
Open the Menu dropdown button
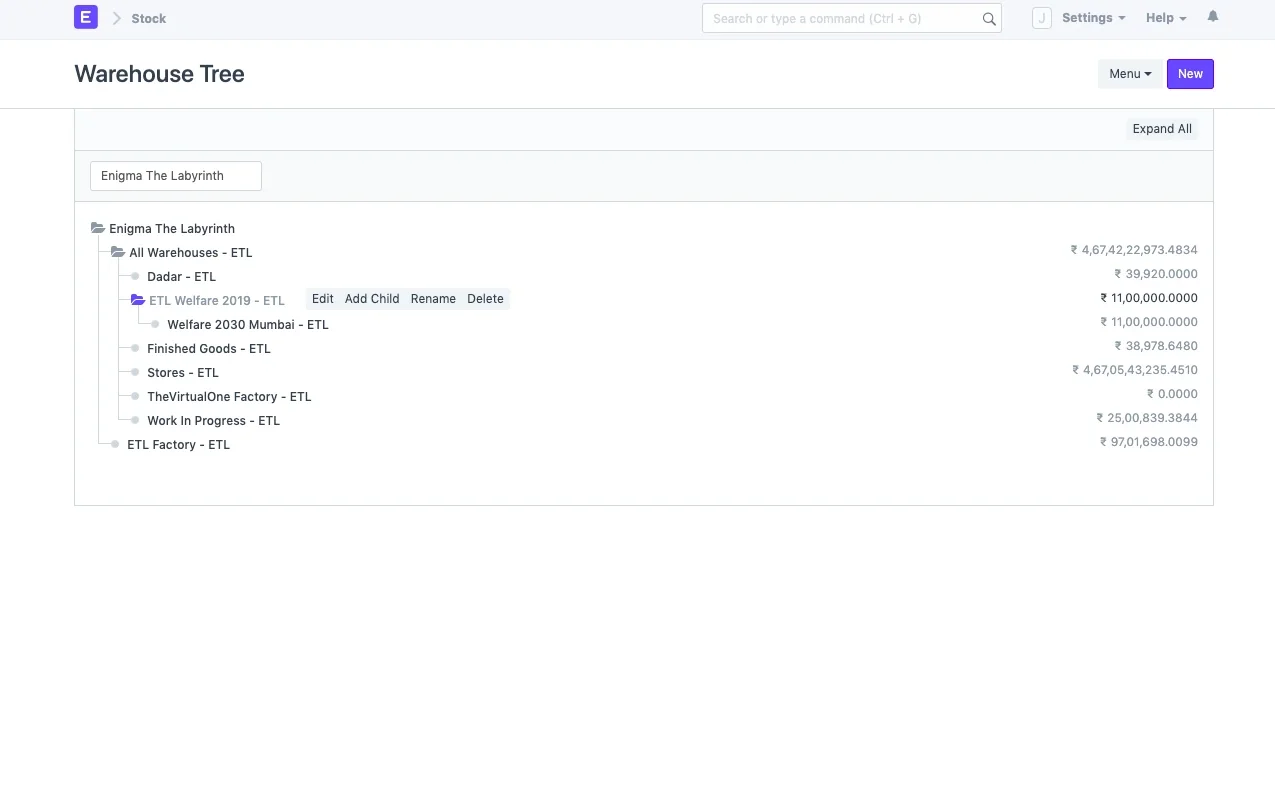pos(1130,74)
